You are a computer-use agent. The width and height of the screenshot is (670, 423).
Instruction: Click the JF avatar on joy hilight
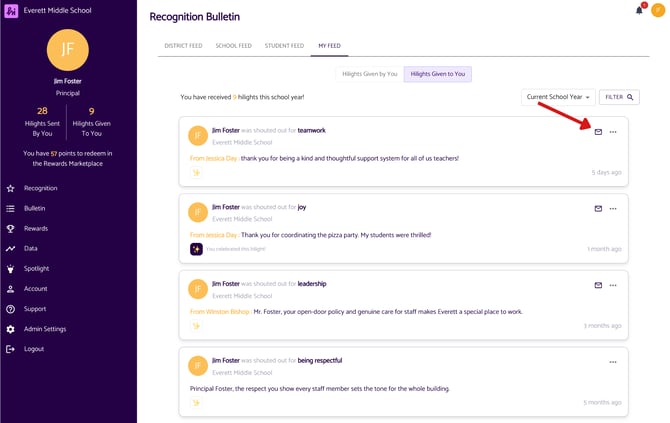198,212
